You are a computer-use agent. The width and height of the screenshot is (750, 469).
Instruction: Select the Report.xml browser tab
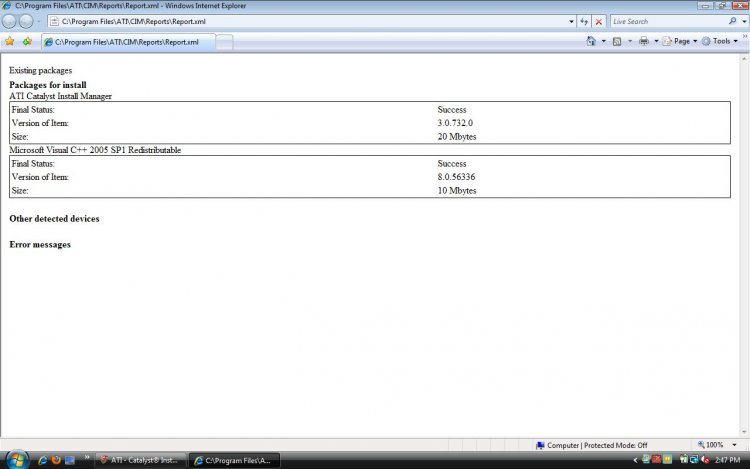pos(128,42)
